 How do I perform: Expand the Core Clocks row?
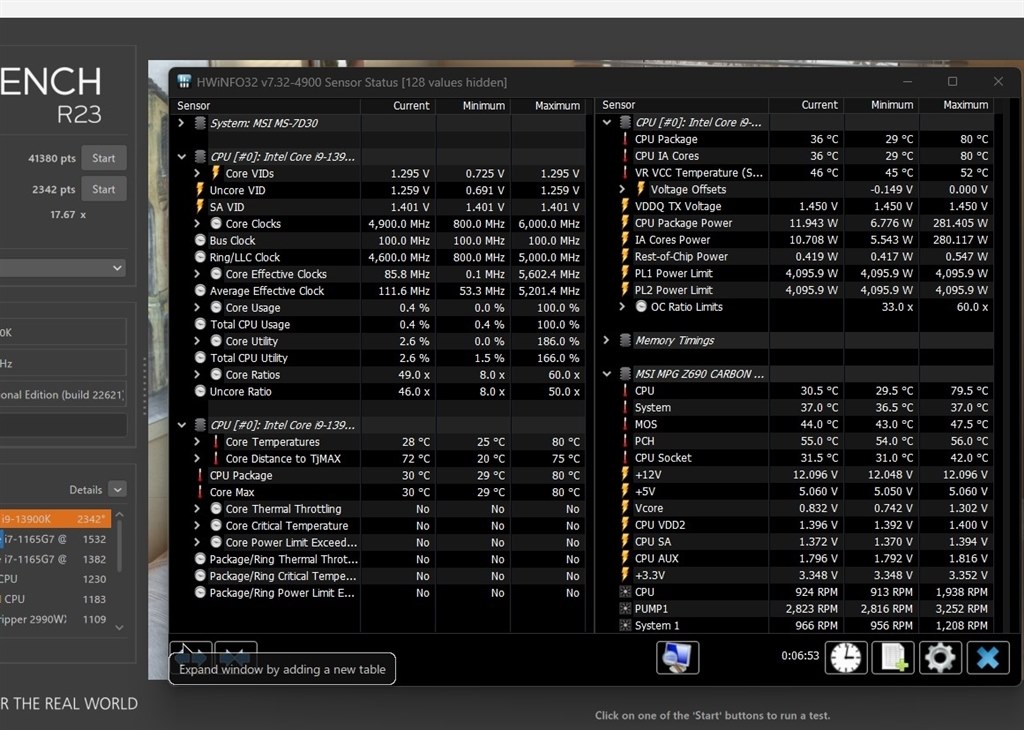(197, 223)
